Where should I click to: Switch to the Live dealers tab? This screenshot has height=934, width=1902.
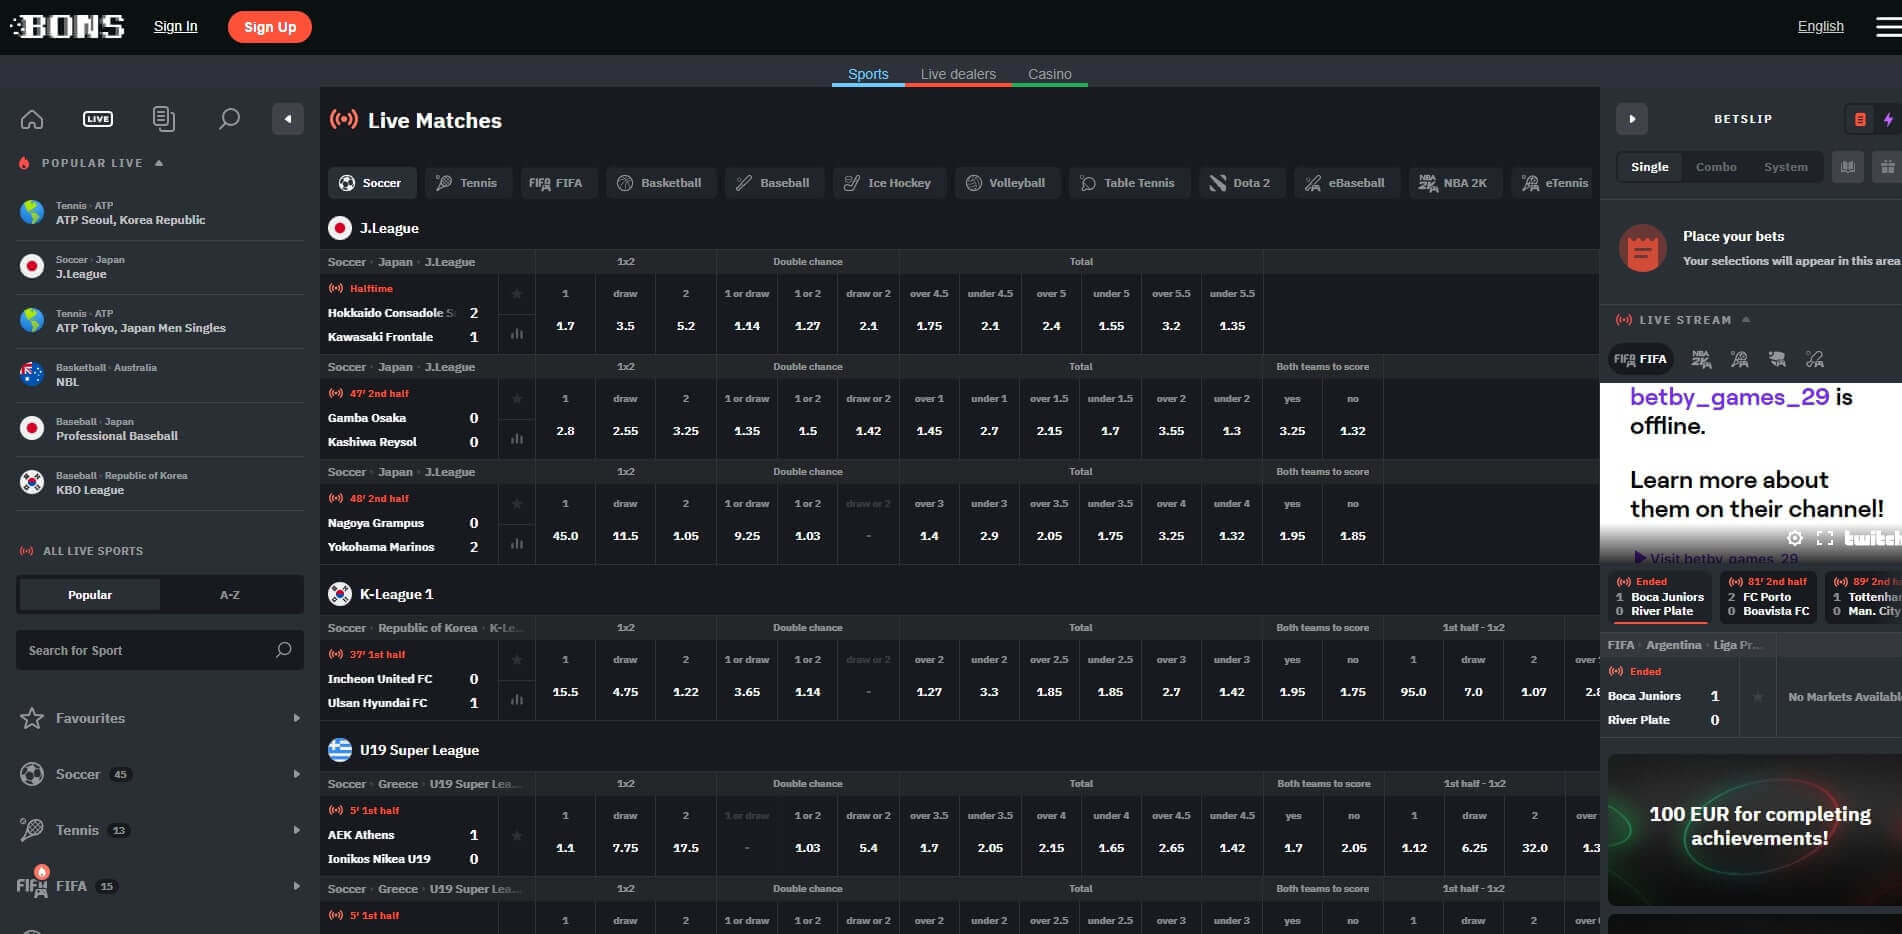(958, 74)
